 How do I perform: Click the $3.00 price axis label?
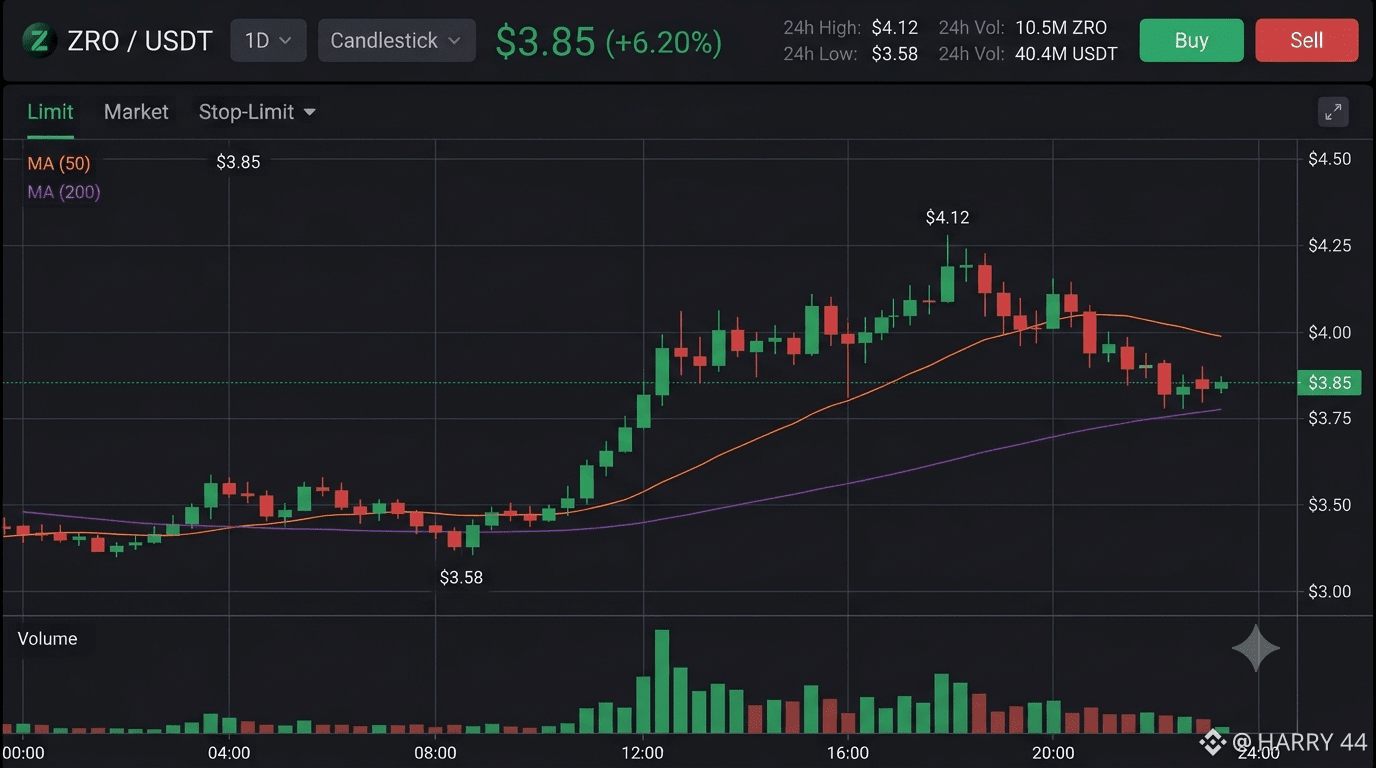1330,591
